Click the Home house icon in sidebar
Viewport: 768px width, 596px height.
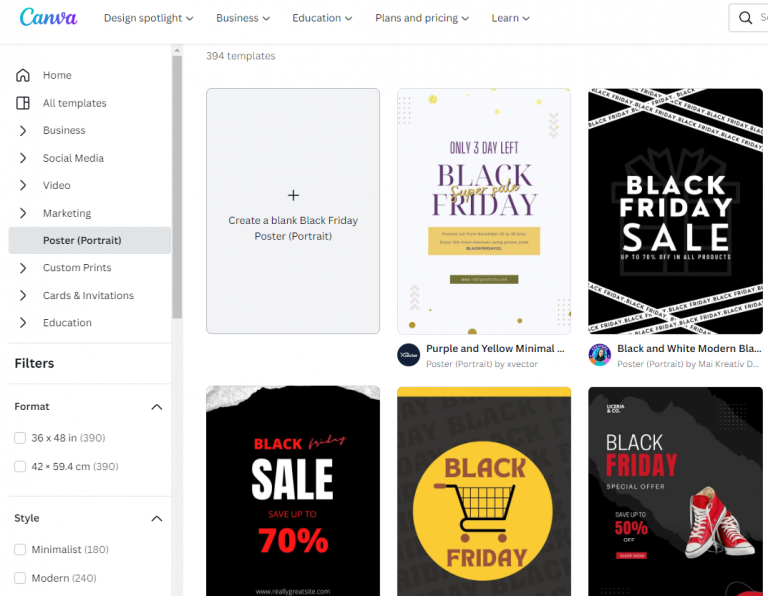[23, 75]
